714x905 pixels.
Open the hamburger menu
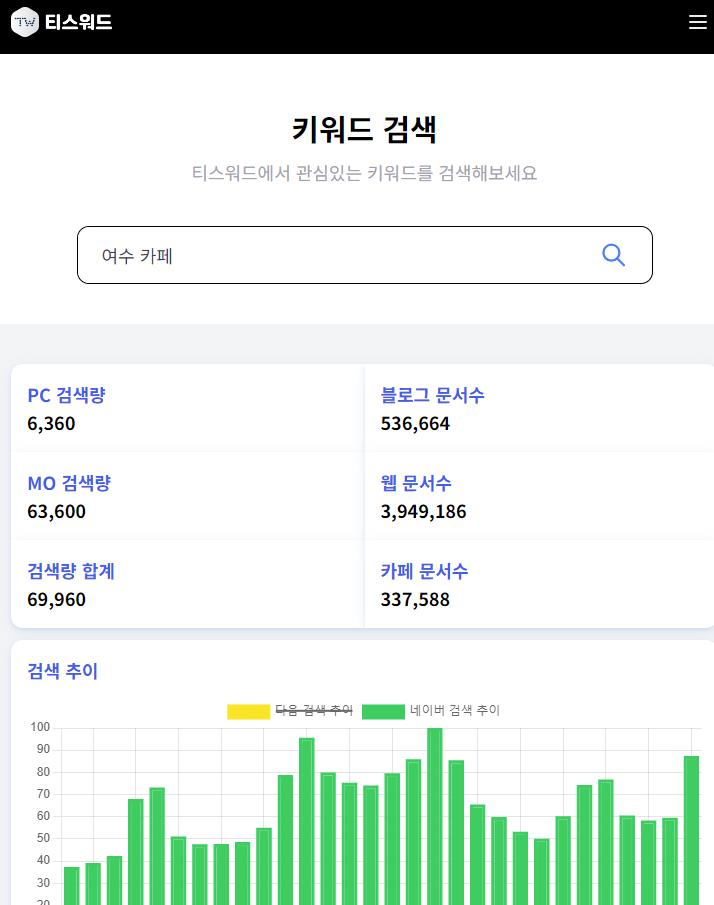pyautogui.click(x=697, y=22)
